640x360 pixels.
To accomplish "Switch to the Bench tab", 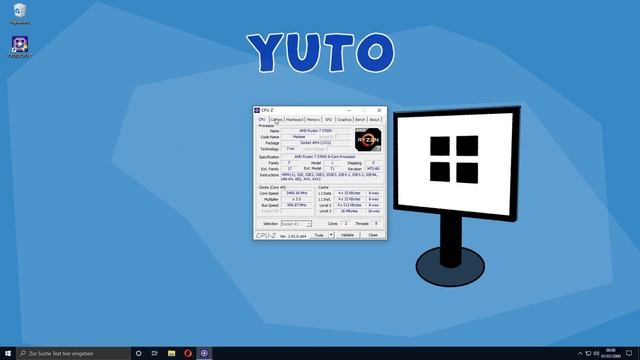I will 360,120.
